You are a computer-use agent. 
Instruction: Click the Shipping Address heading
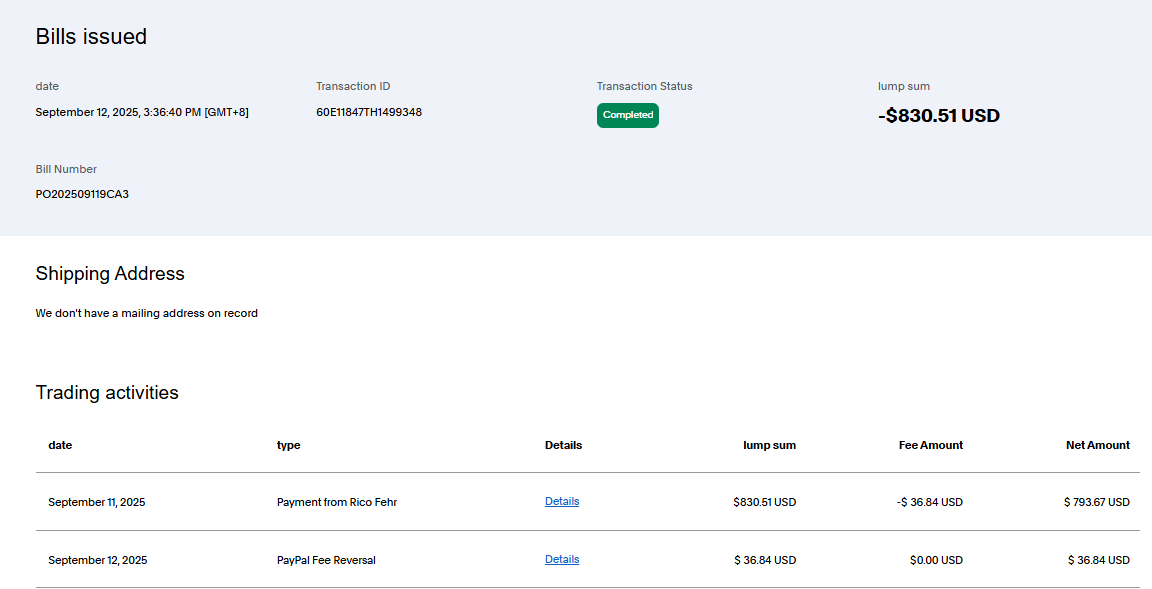click(x=110, y=273)
